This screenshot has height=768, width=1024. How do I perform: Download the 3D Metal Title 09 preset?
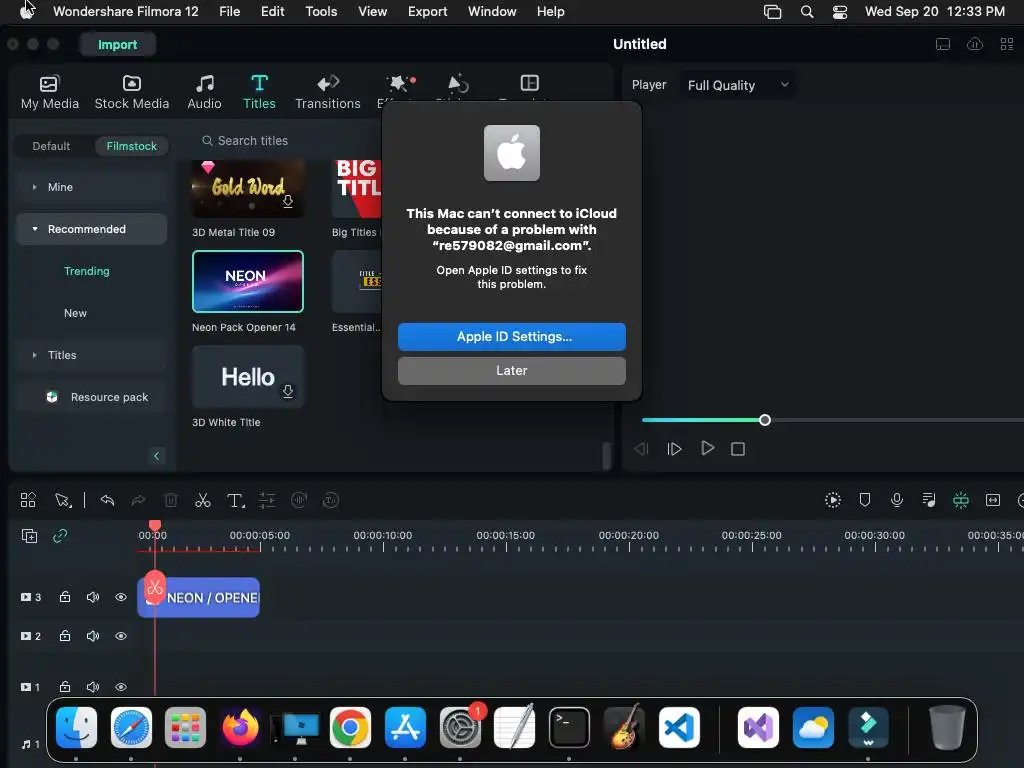point(287,202)
